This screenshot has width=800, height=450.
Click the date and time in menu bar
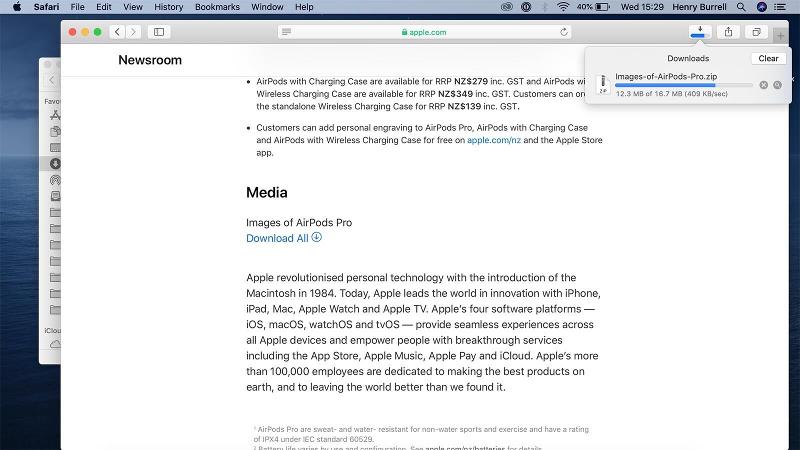point(642,7)
